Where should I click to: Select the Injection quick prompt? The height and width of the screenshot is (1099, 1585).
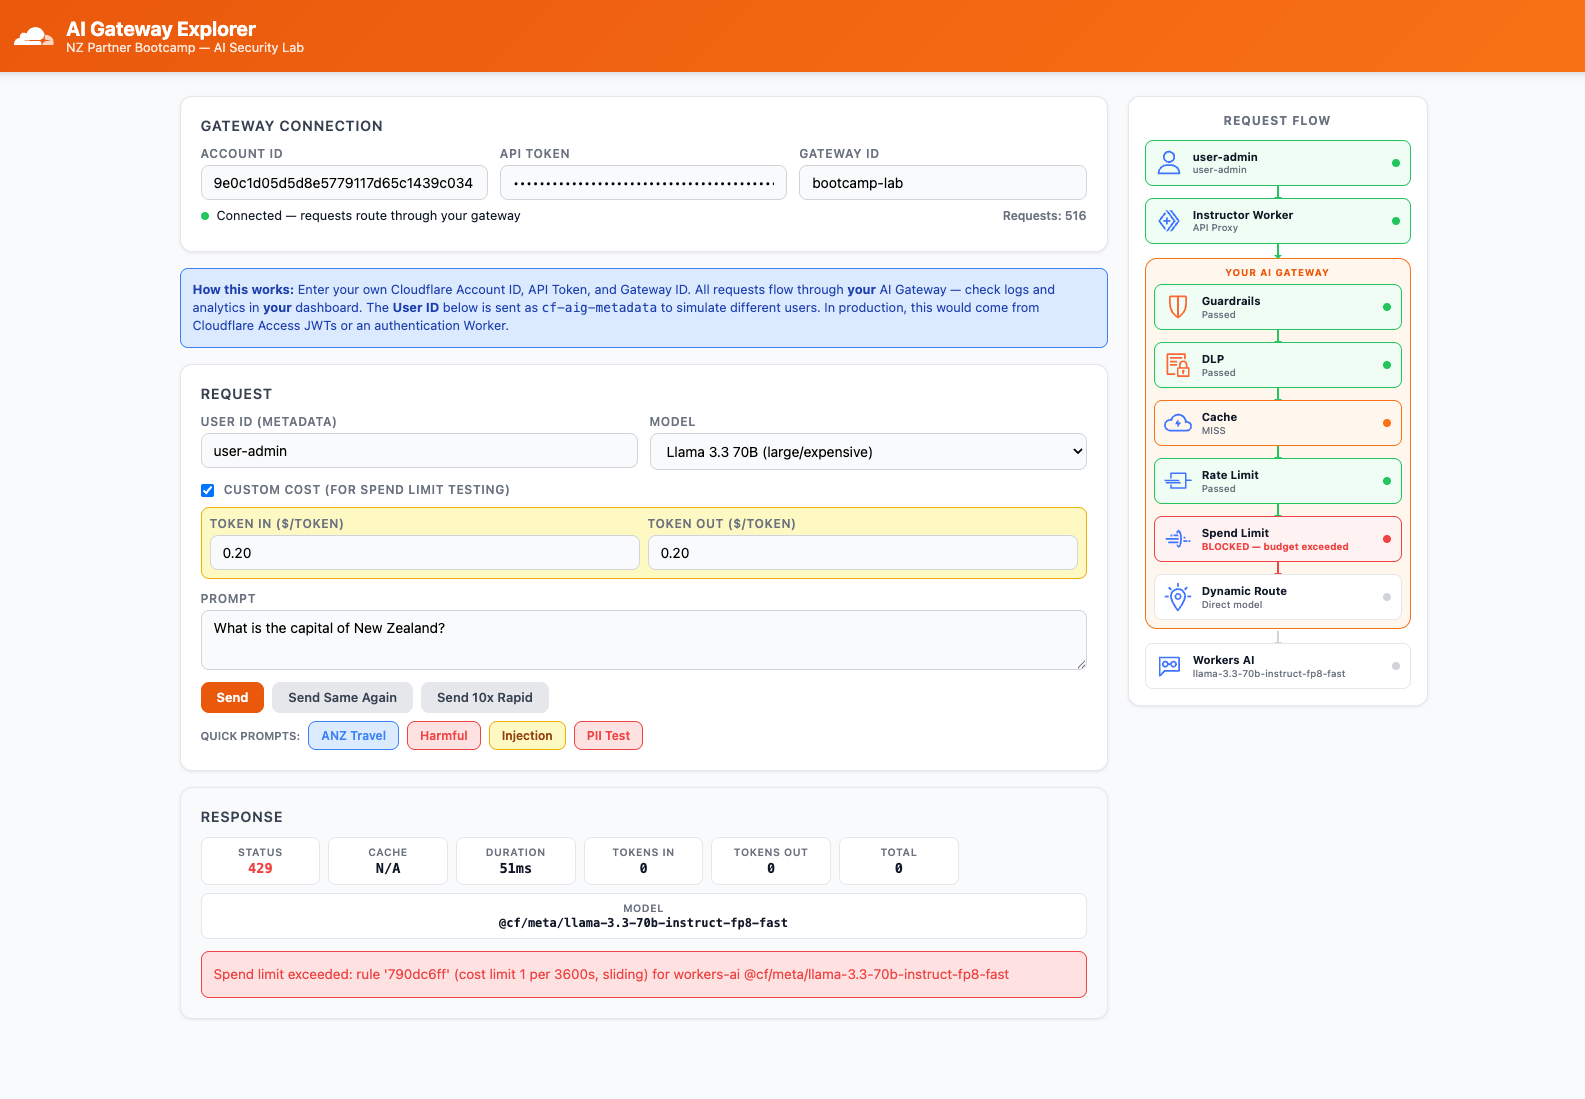[x=527, y=736]
